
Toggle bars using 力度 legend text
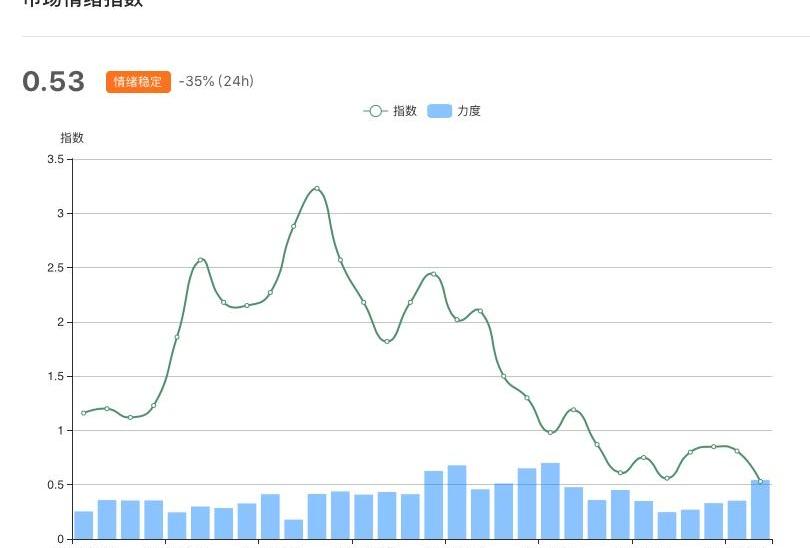[469, 111]
